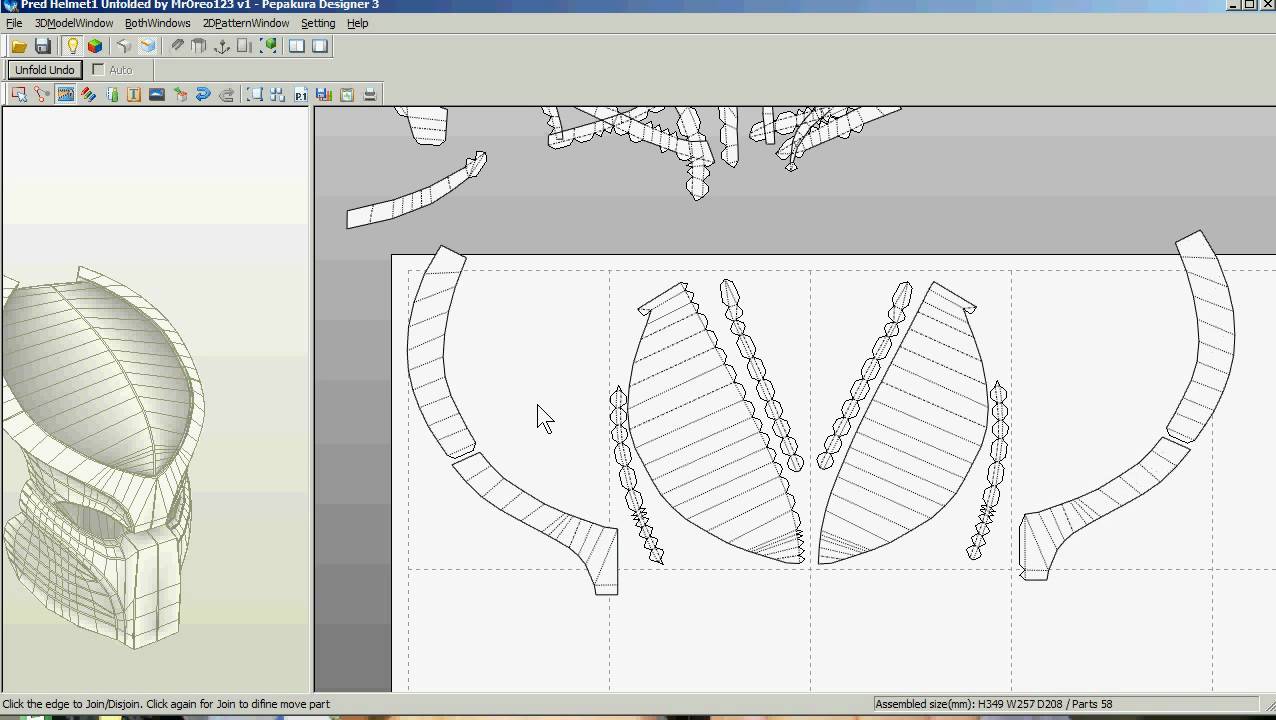Click the green cube fit-to-view icon
1276x720 pixels.
click(x=268, y=46)
